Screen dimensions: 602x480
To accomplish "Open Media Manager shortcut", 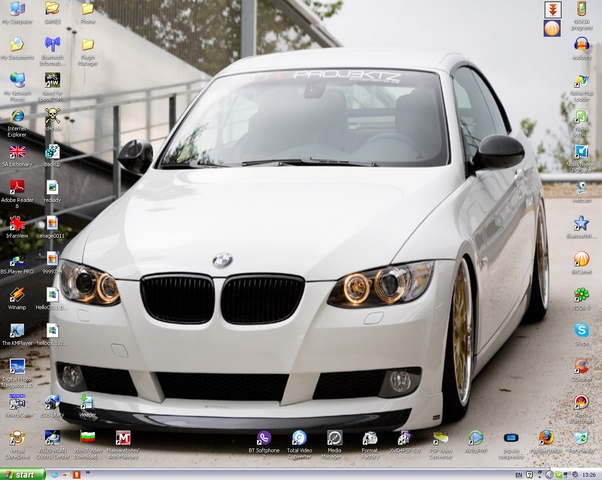I will tap(334, 444).
